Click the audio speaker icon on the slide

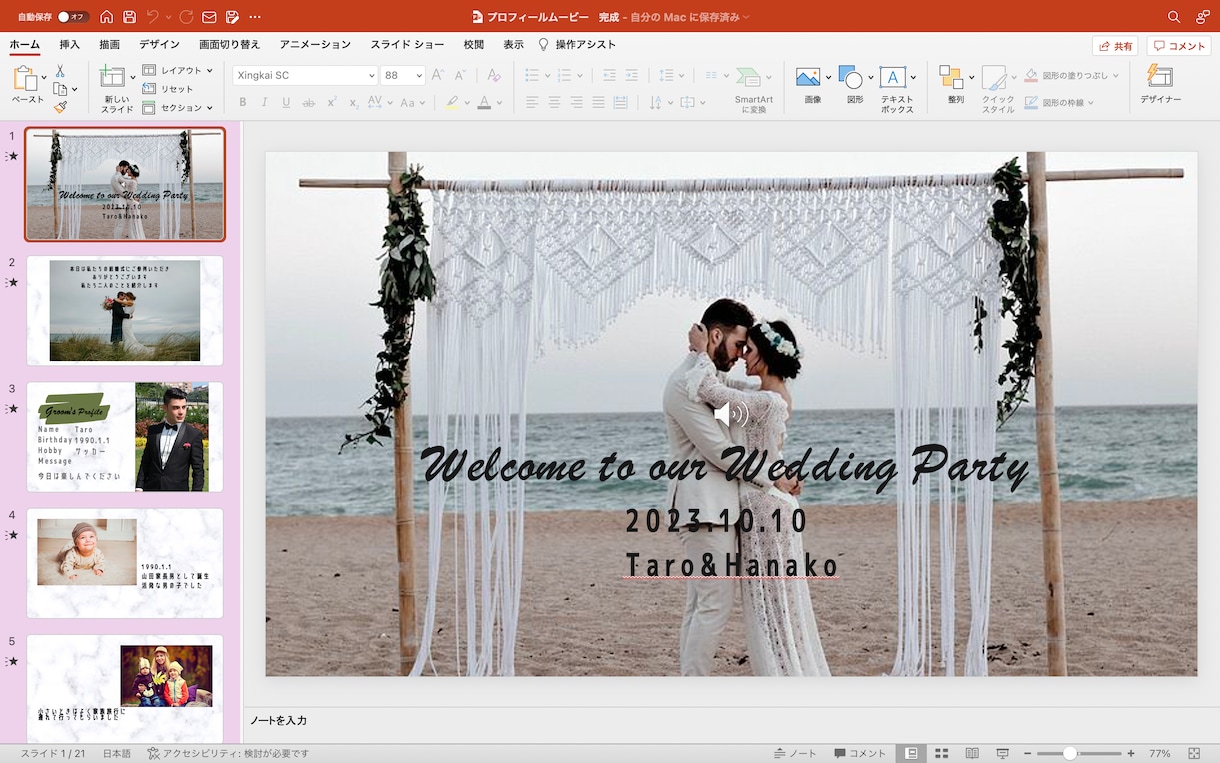(x=731, y=414)
